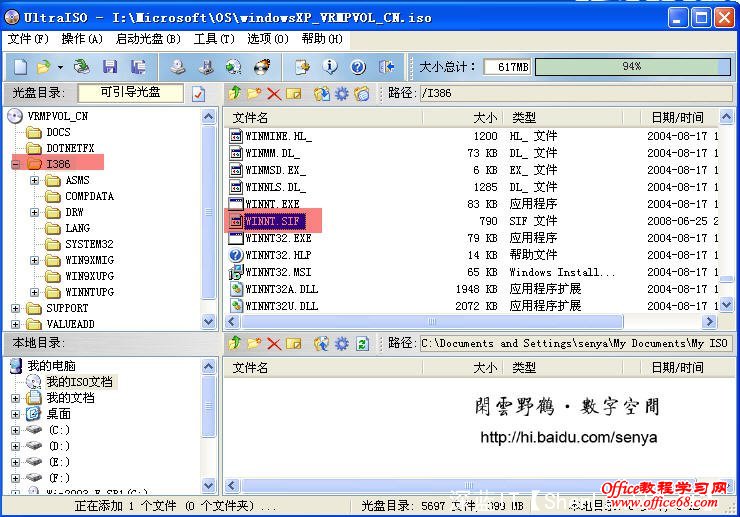Open the 工具(T) menu
Viewport: 740px width, 517px height.
pos(214,39)
